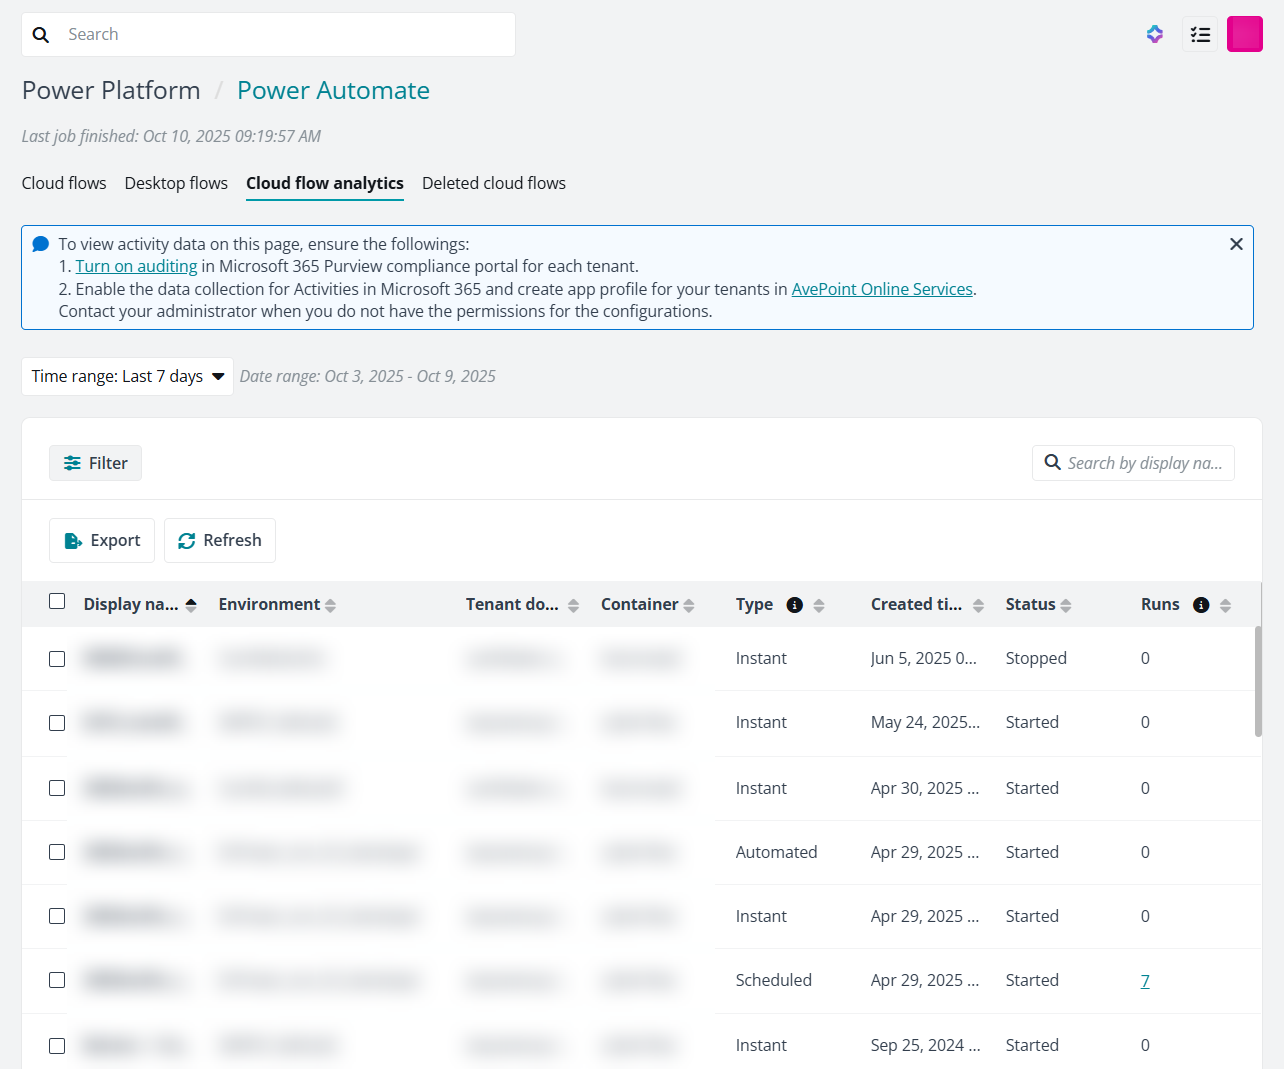Check the first flow row's checkbox
This screenshot has width=1284, height=1069.
coord(57,658)
